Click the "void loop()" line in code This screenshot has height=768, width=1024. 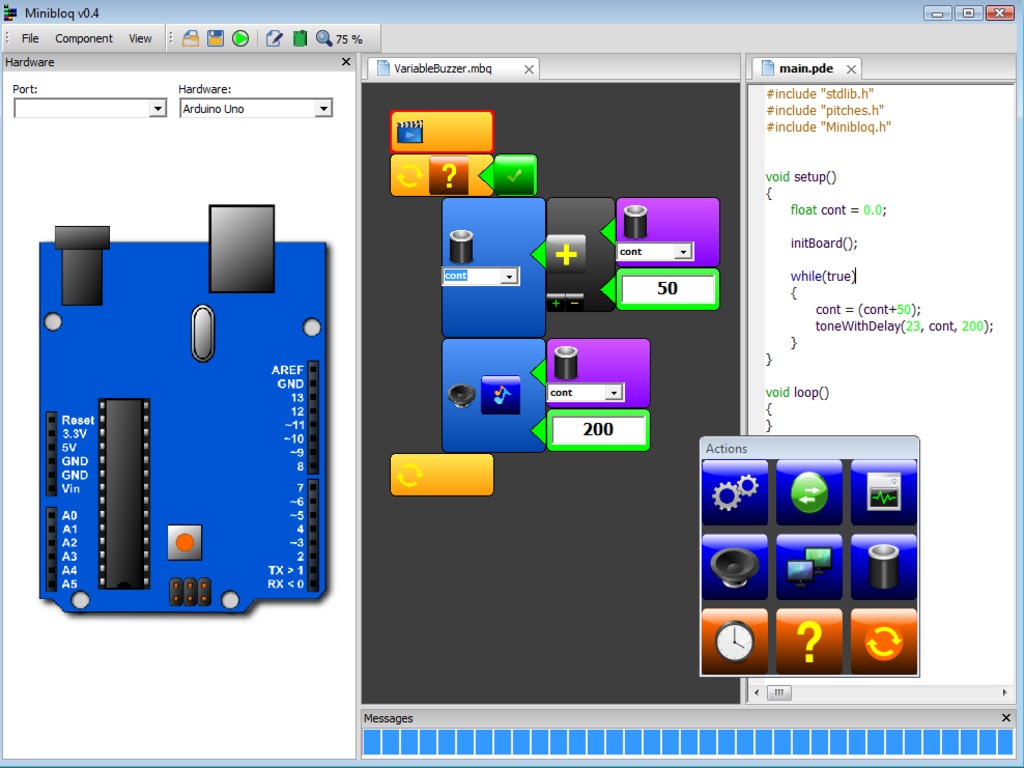pos(797,392)
